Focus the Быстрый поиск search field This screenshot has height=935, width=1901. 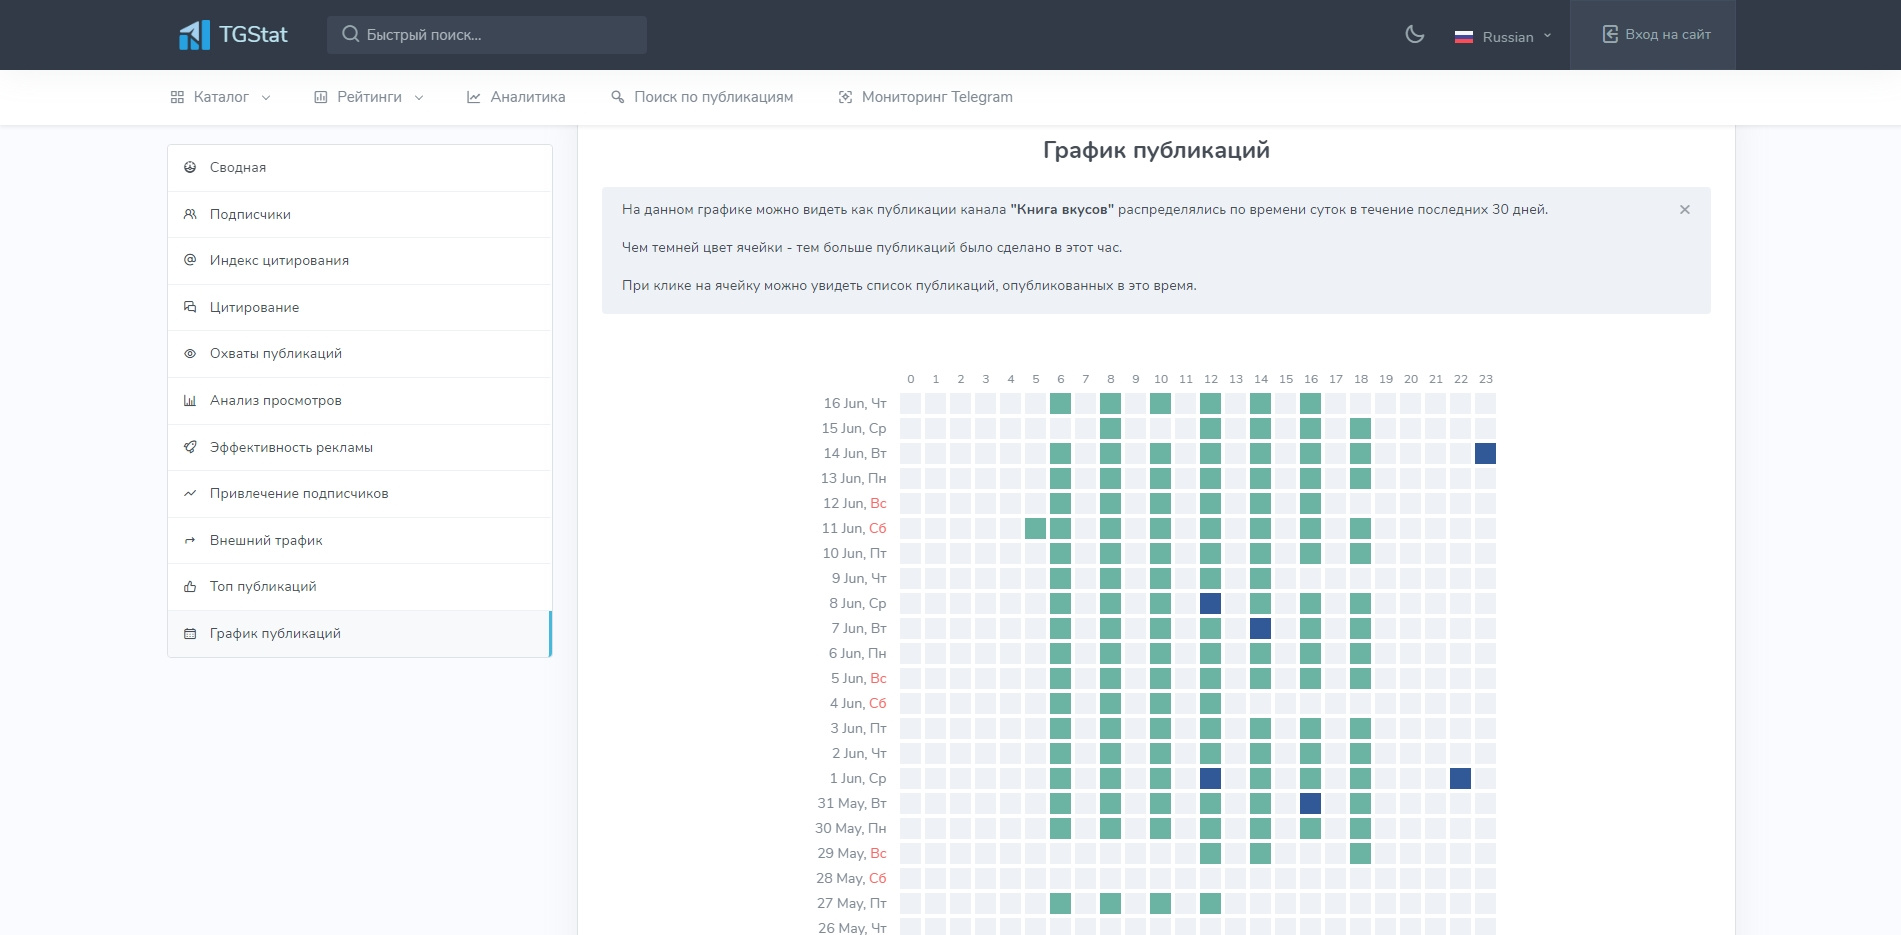[487, 35]
